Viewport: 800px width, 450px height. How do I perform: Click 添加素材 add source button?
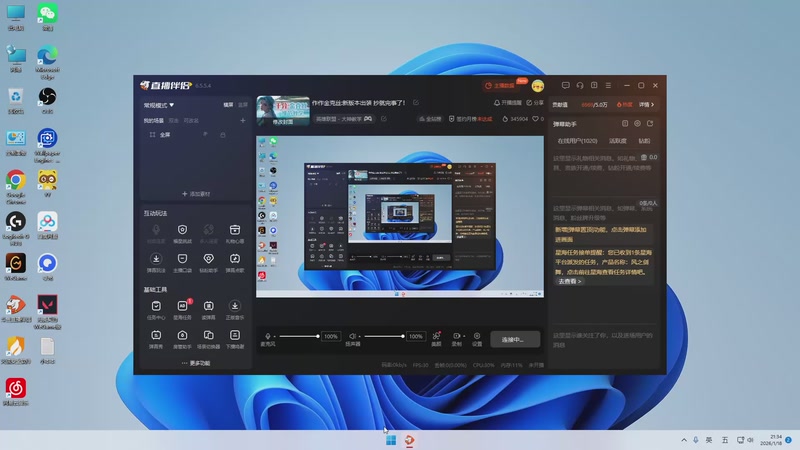click(x=196, y=194)
